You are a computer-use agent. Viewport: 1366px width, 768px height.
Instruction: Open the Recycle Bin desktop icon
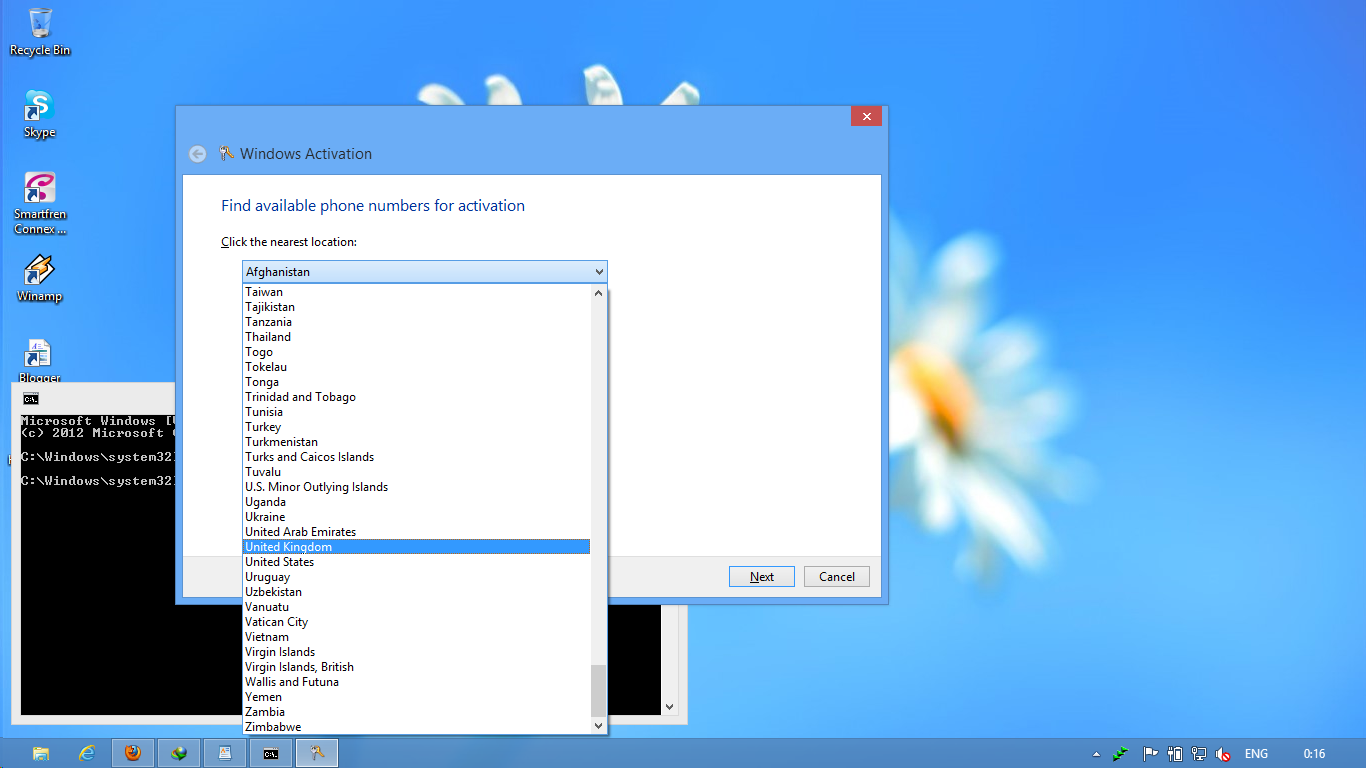(40, 32)
